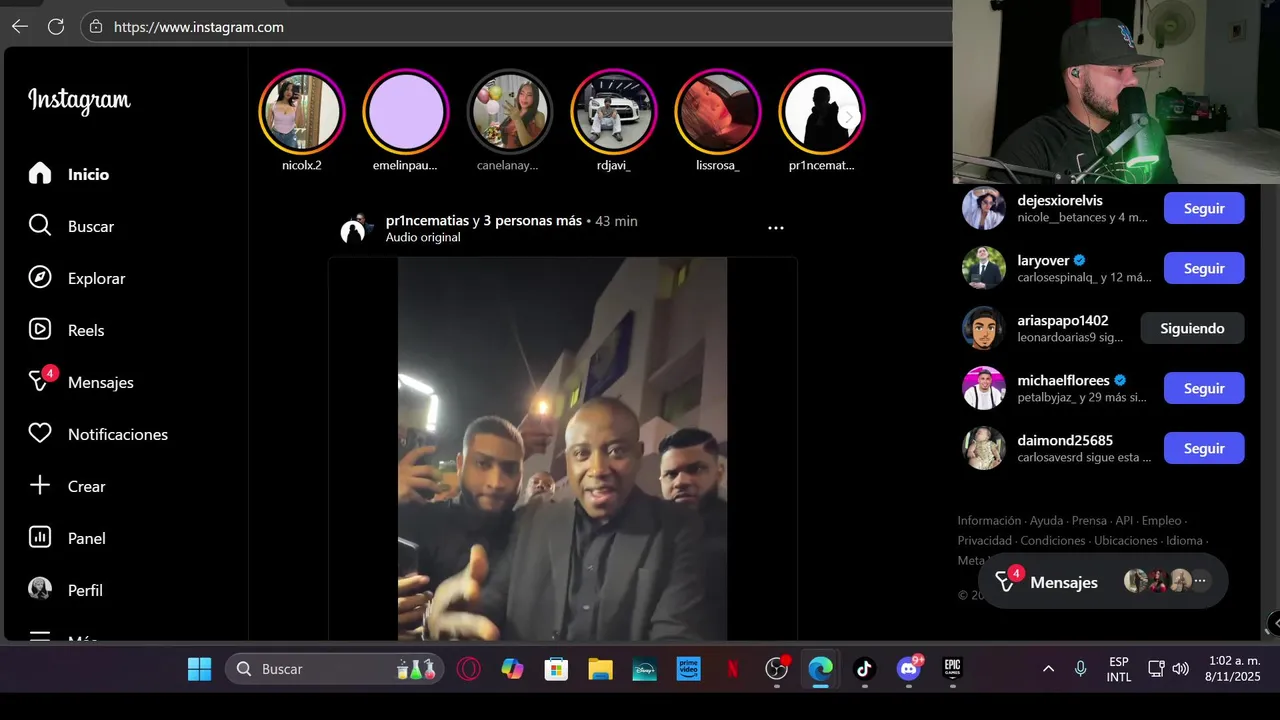Click Ayuda footer link
This screenshot has width=1280, height=720.
(1046, 521)
